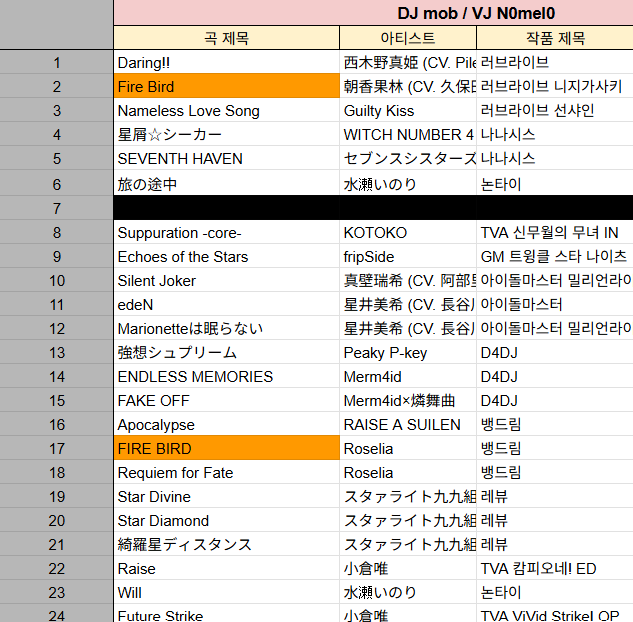Viewport: 633px width, 622px height.
Task: Click the 'fripSide' artist cell
Action: (x=408, y=256)
